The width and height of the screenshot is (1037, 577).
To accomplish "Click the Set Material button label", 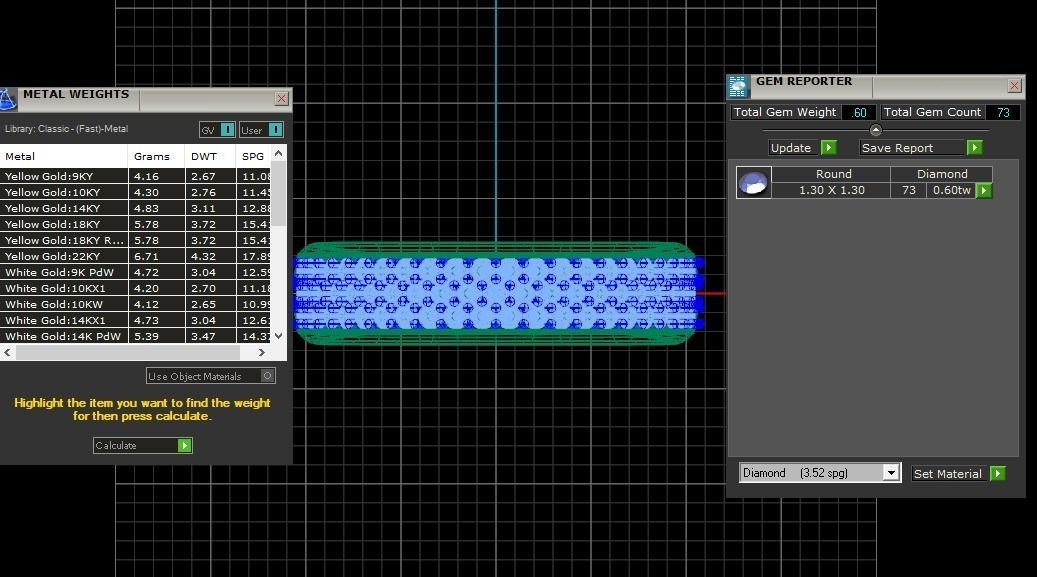I will (947, 474).
